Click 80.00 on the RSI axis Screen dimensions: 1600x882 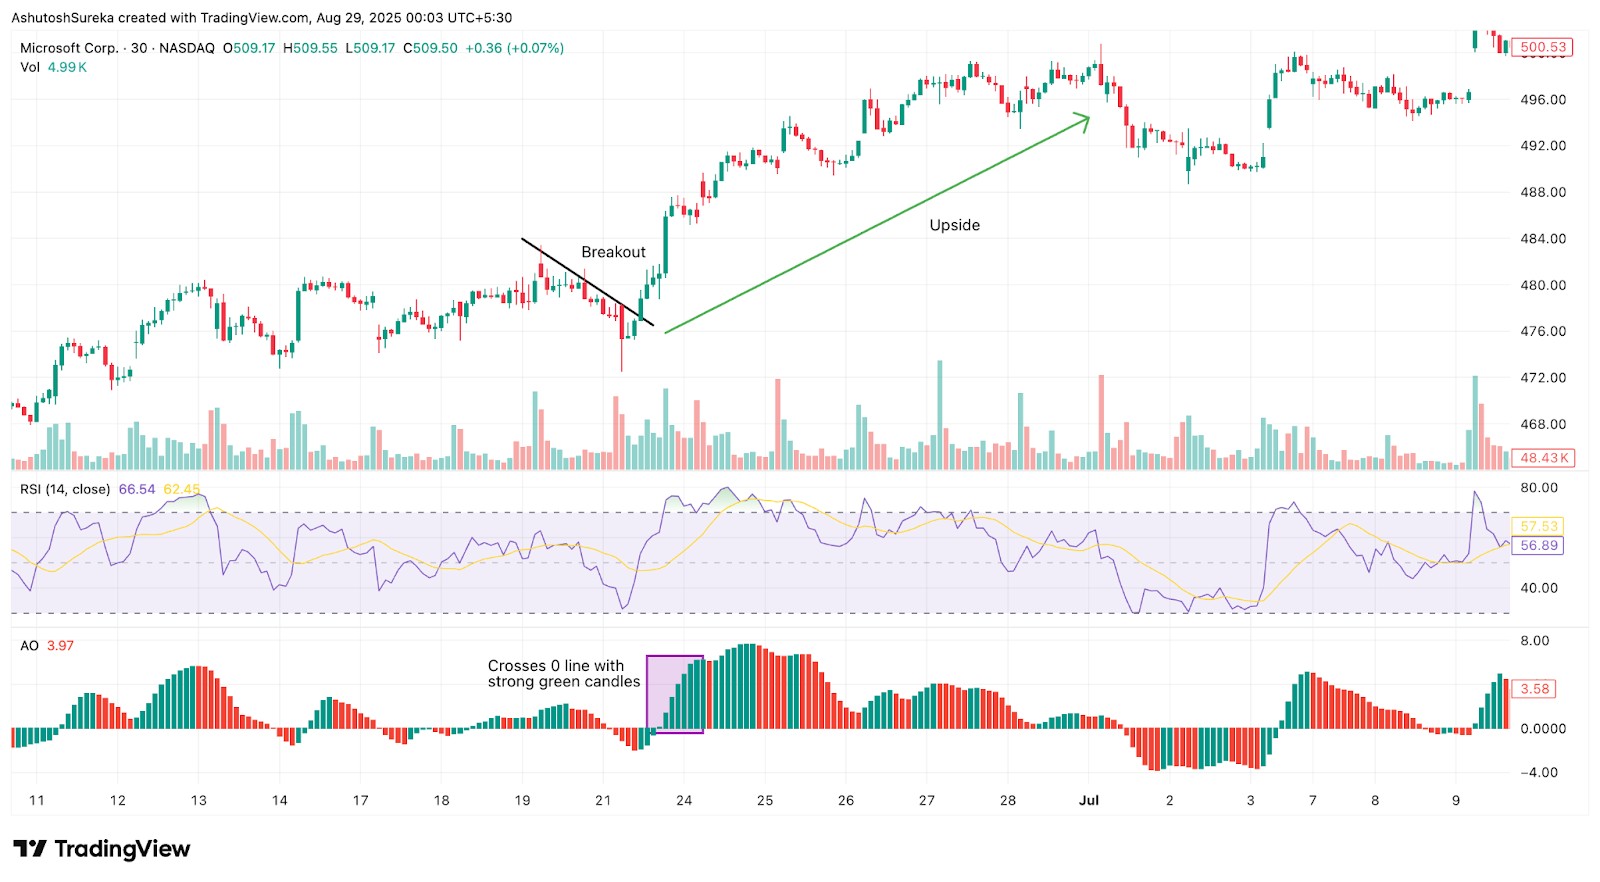click(1539, 488)
